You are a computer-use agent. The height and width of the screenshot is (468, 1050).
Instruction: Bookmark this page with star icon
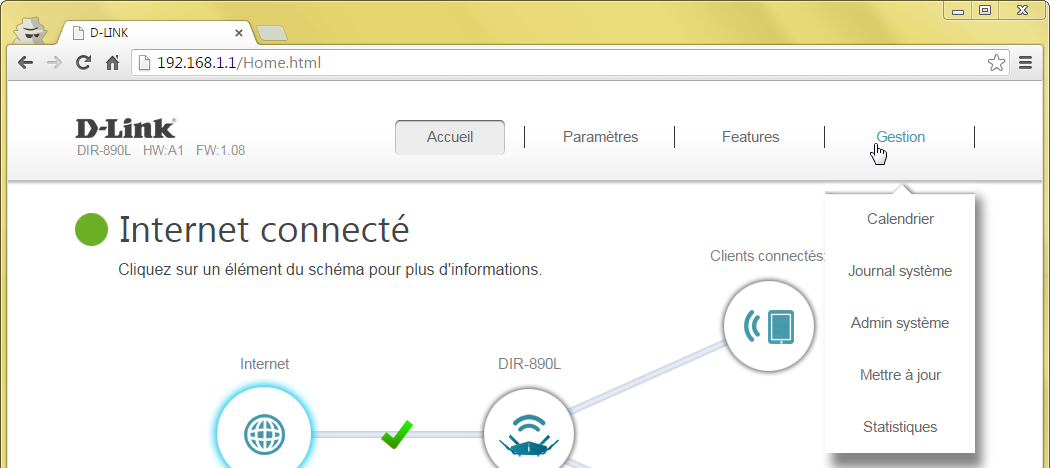996,63
